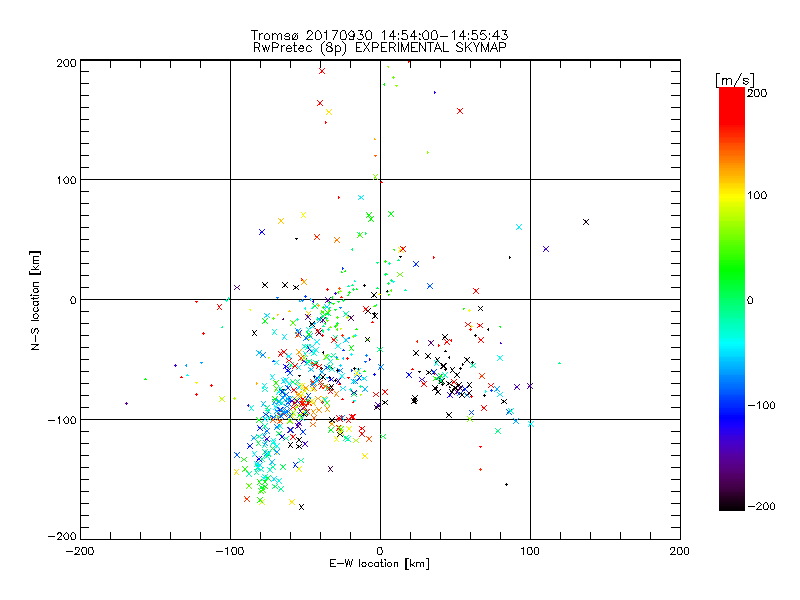This screenshot has width=800, height=600.
Task: Click the N-S axis '-200' tick label
Action: point(62,536)
